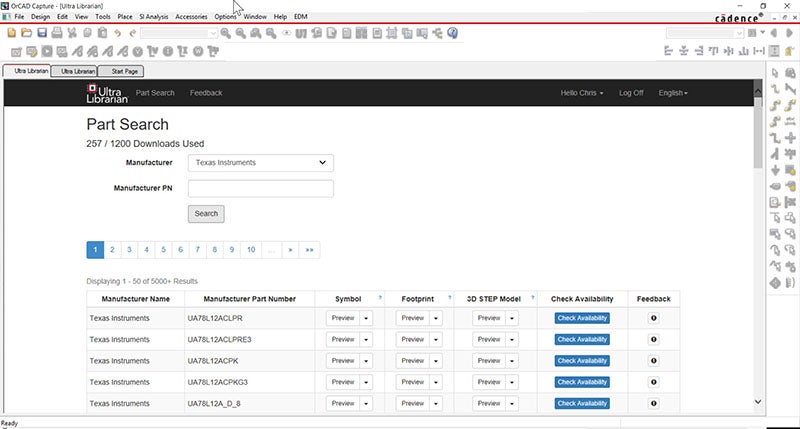Open the File menu
Viewport: 800px width, 429px height.
coord(19,17)
